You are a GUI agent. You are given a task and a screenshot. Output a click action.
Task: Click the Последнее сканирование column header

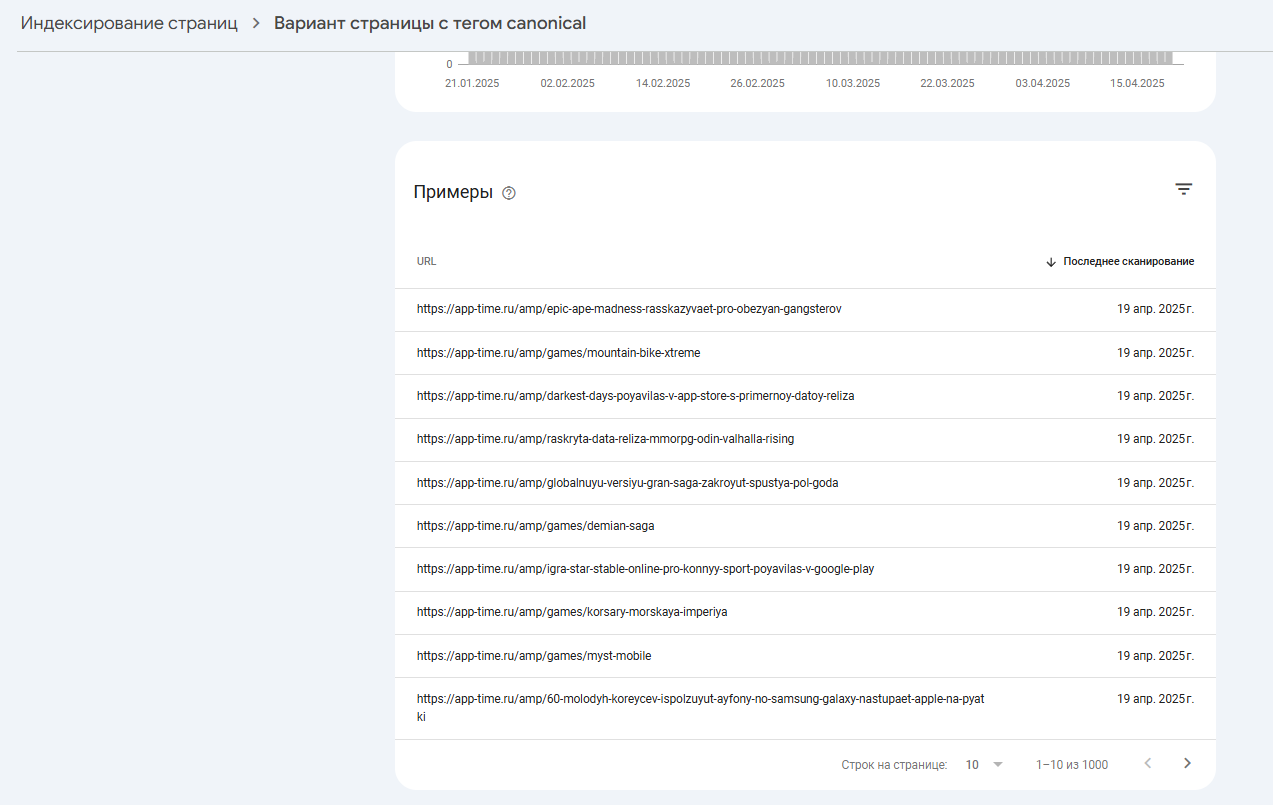tap(1128, 262)
